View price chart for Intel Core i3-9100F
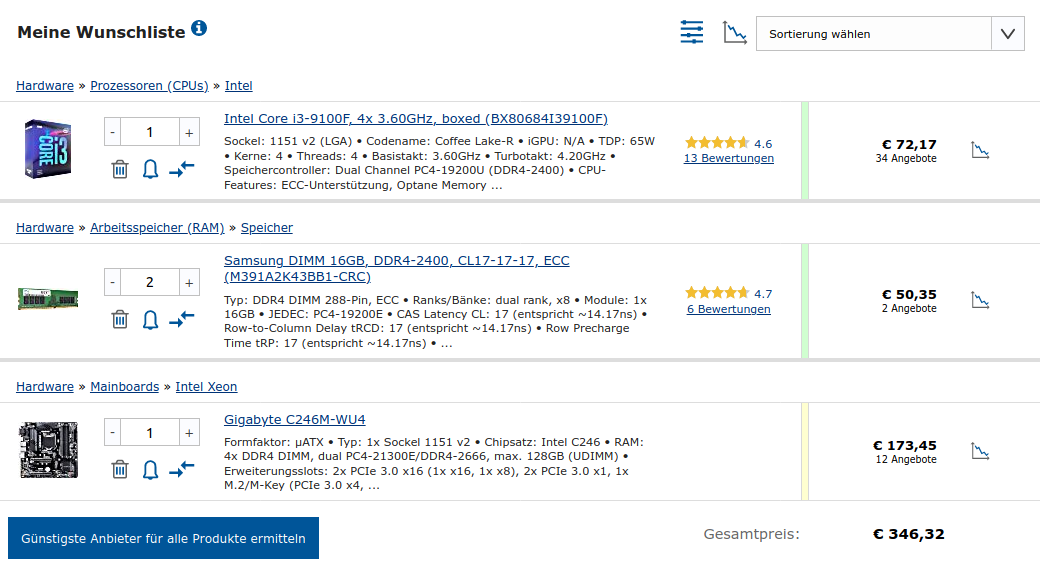 980,151
